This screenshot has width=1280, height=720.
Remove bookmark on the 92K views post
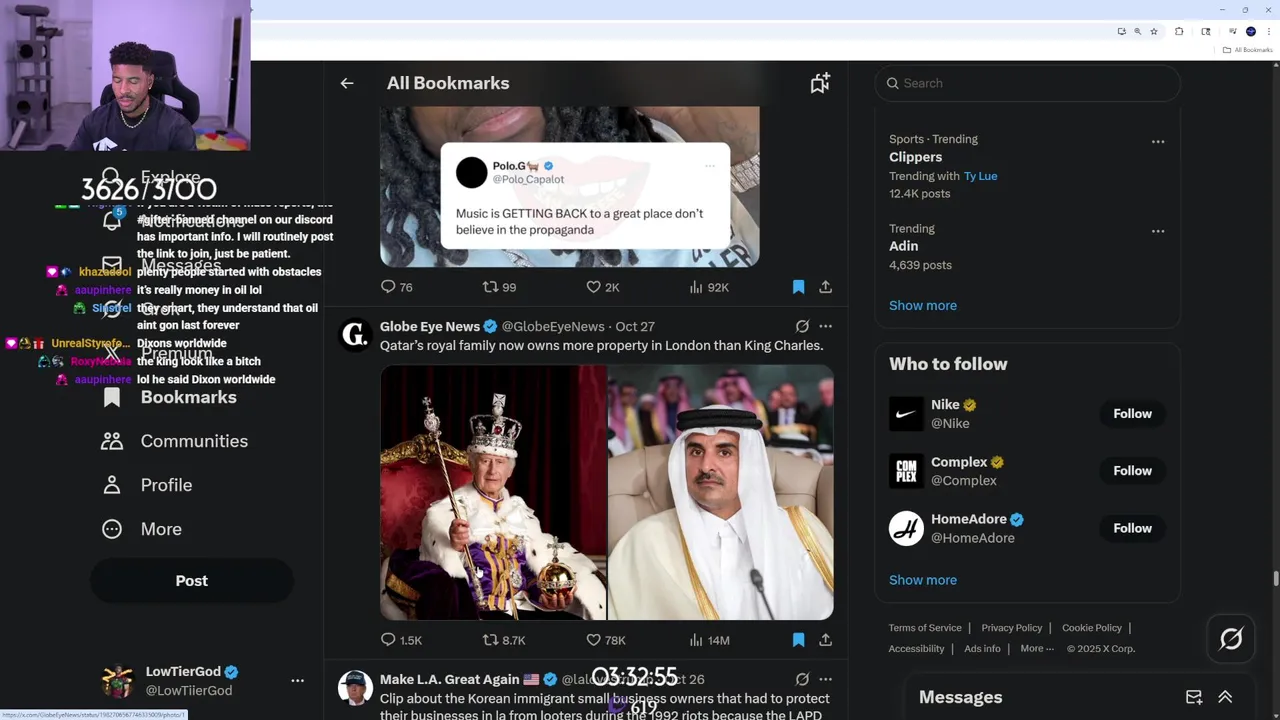coord(798,287)
